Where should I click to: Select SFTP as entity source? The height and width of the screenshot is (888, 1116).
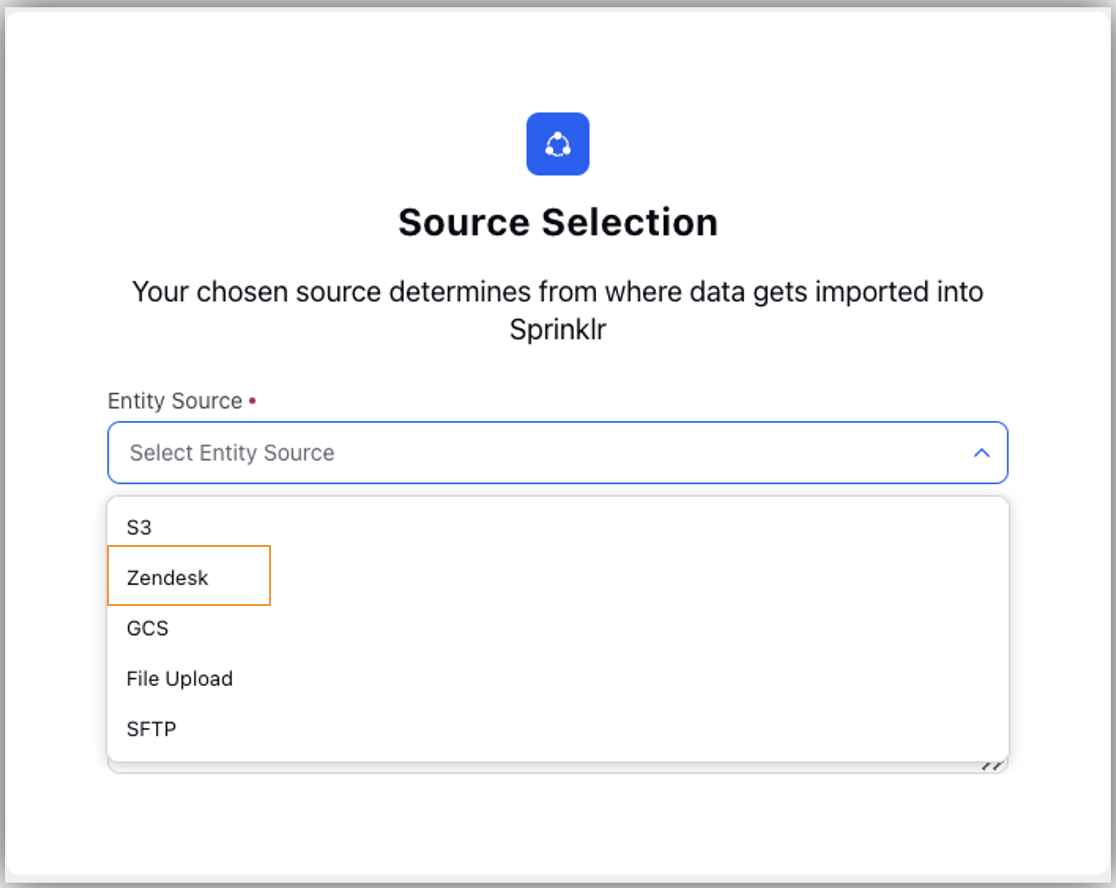point(557,729)
